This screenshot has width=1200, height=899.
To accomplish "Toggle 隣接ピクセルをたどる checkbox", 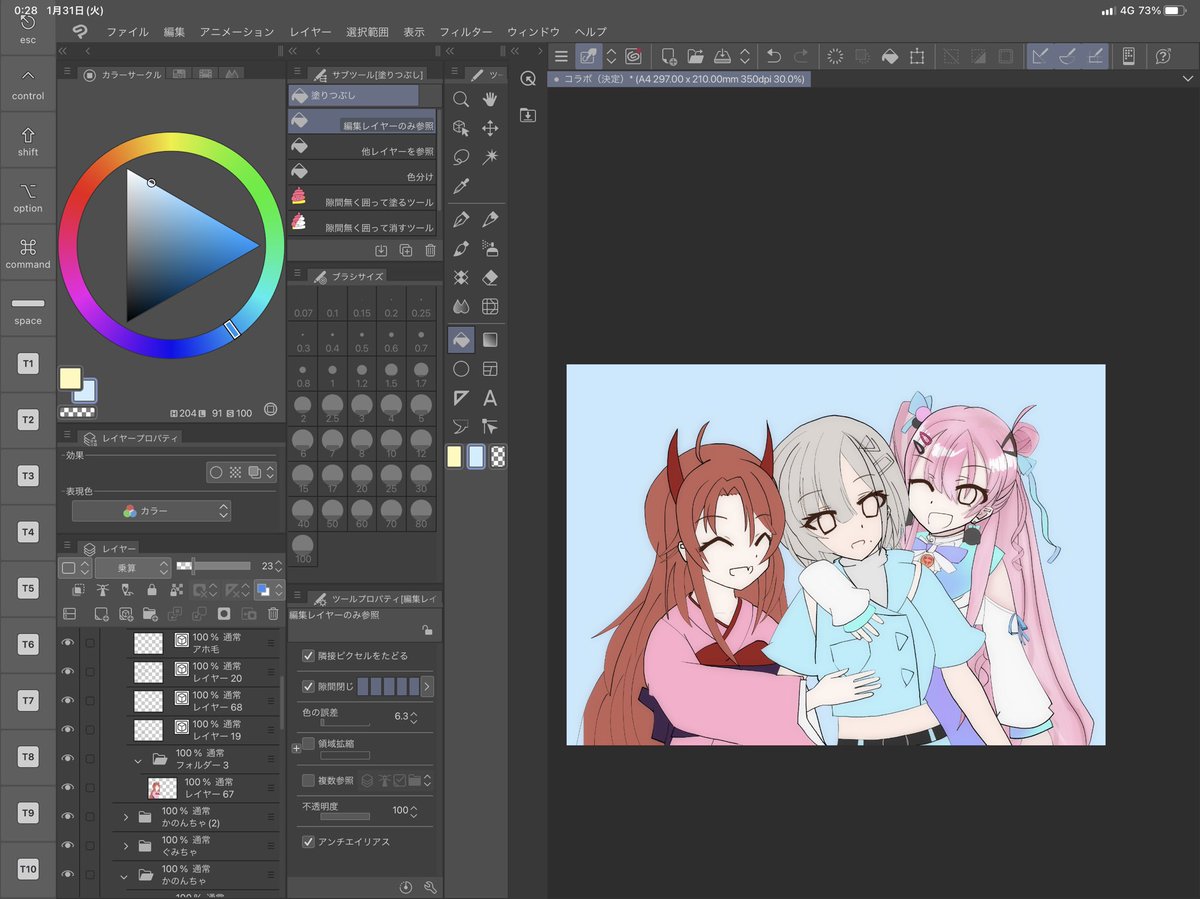I will pyautogui.click(x=308, y=656).
